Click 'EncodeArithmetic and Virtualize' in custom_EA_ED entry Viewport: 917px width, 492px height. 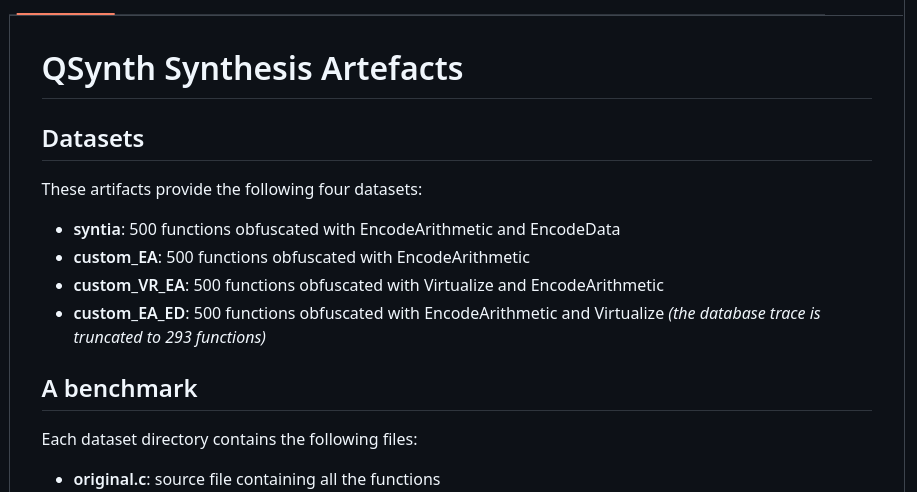point(544,314)
